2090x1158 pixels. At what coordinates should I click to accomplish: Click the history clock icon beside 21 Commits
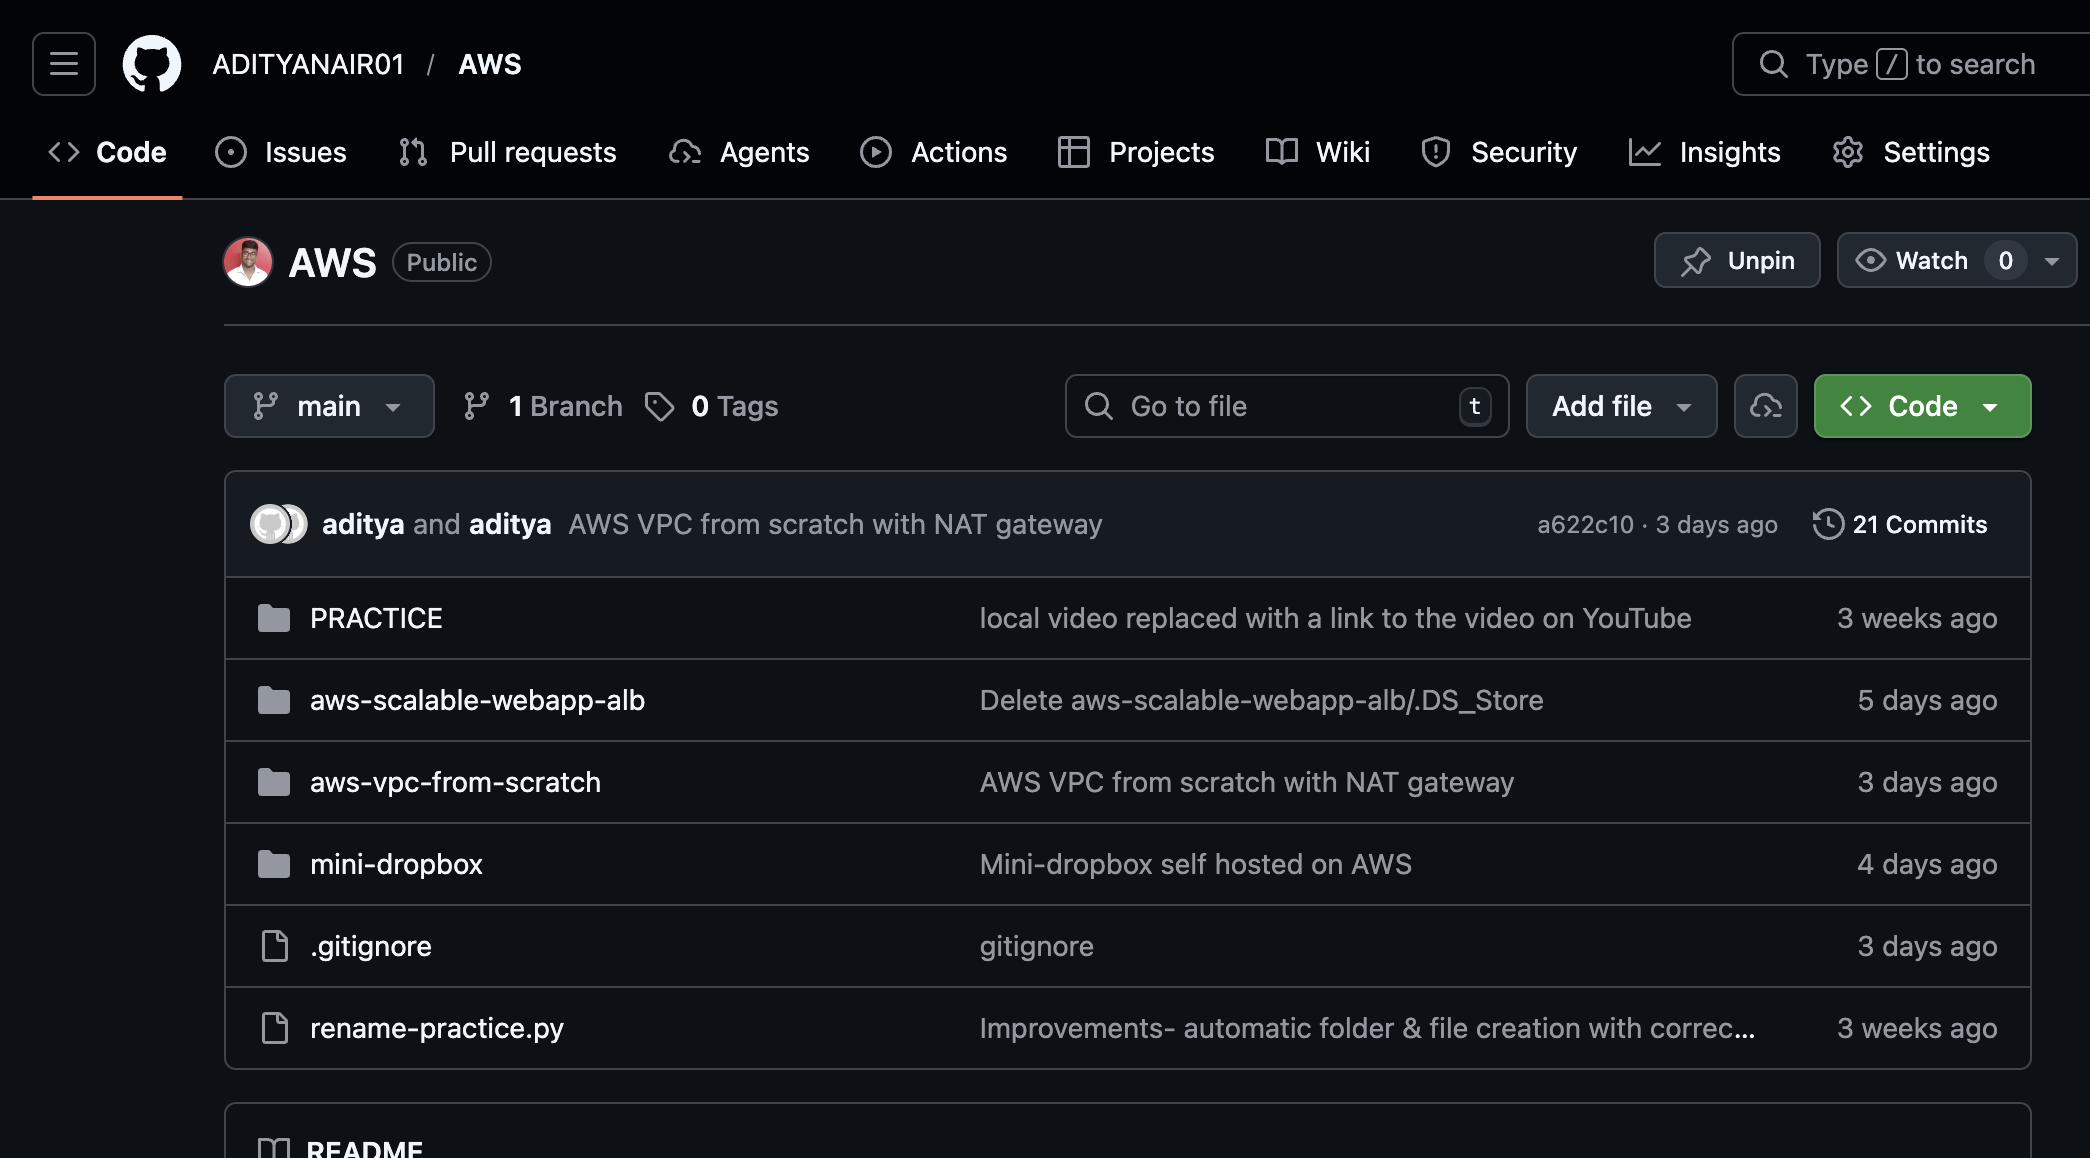pyautogui.click(x=1827, y=524)
